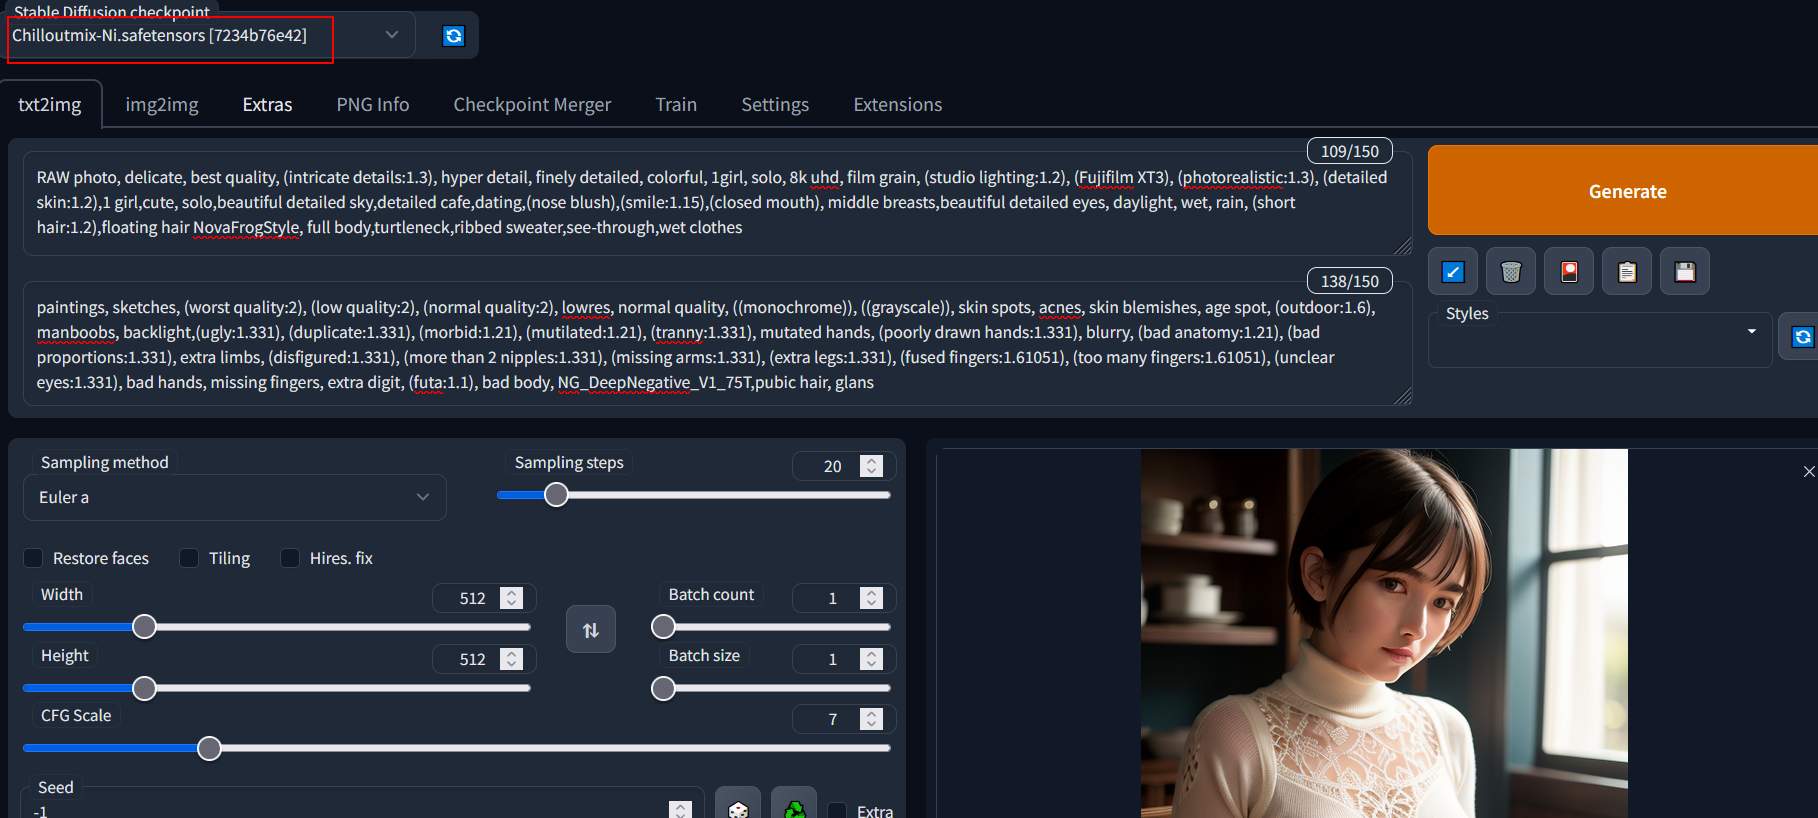Image resolution: width=1818 pixels, height=818 pixels.
Task: Click the CFG Scale slider handle
Action: (209, 748)
